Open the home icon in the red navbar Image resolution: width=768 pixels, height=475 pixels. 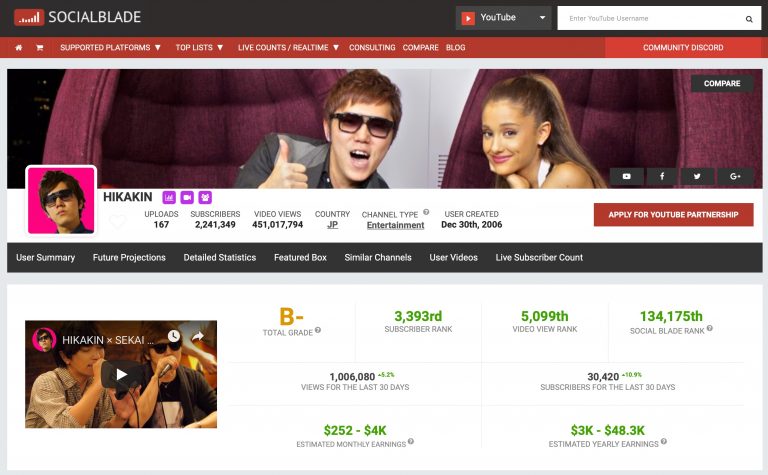point(19,48)
